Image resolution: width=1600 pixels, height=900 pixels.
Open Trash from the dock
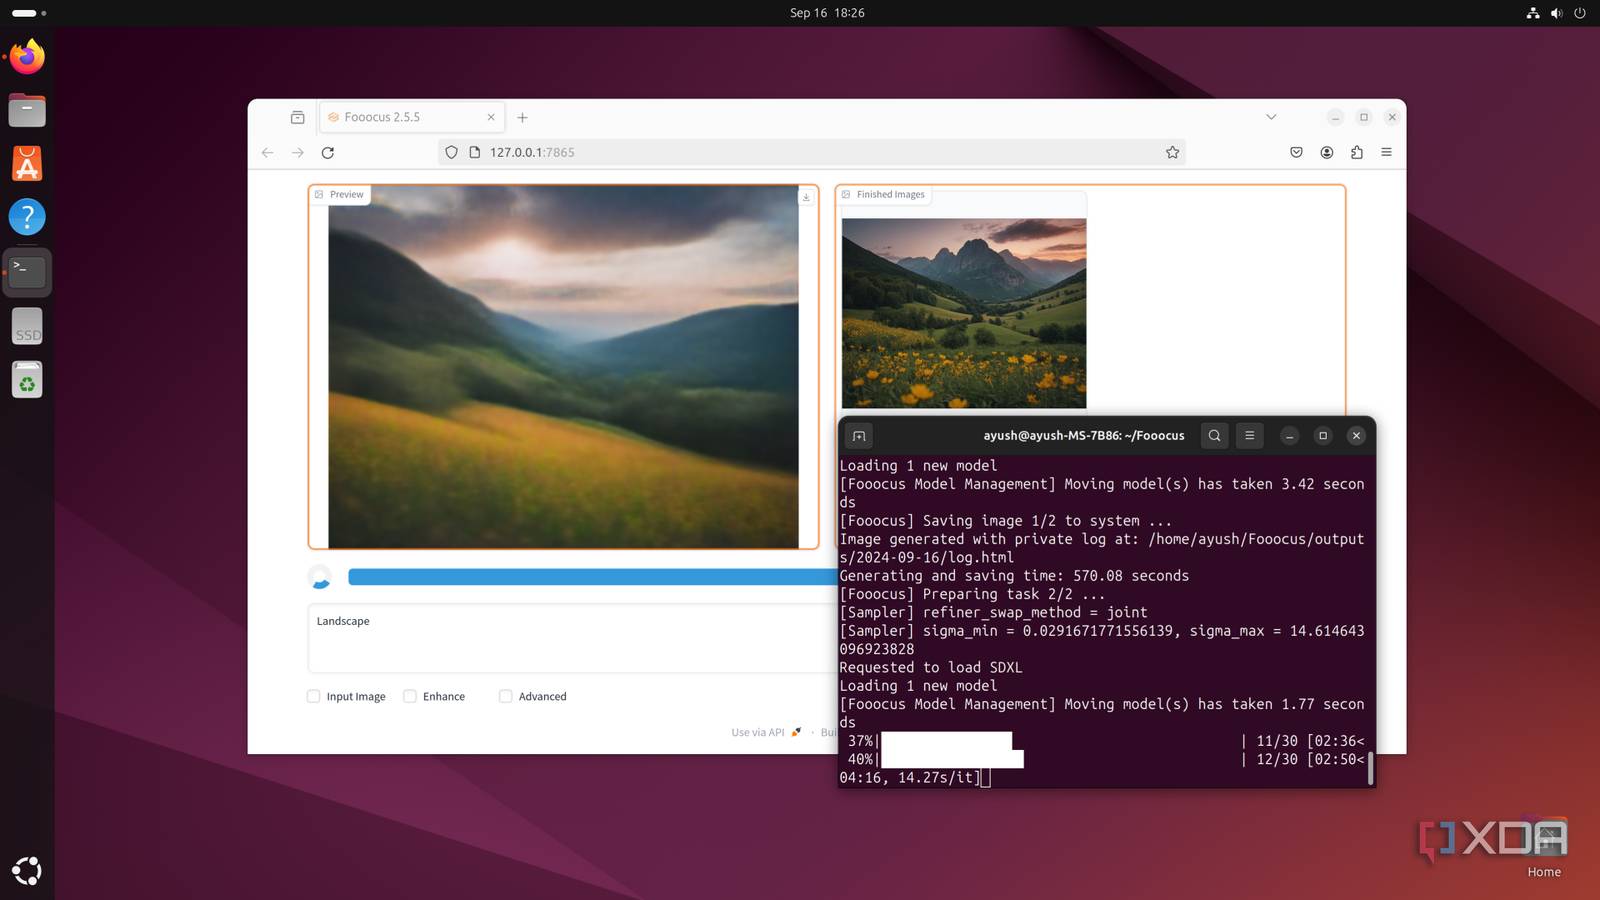click(27, 380)
